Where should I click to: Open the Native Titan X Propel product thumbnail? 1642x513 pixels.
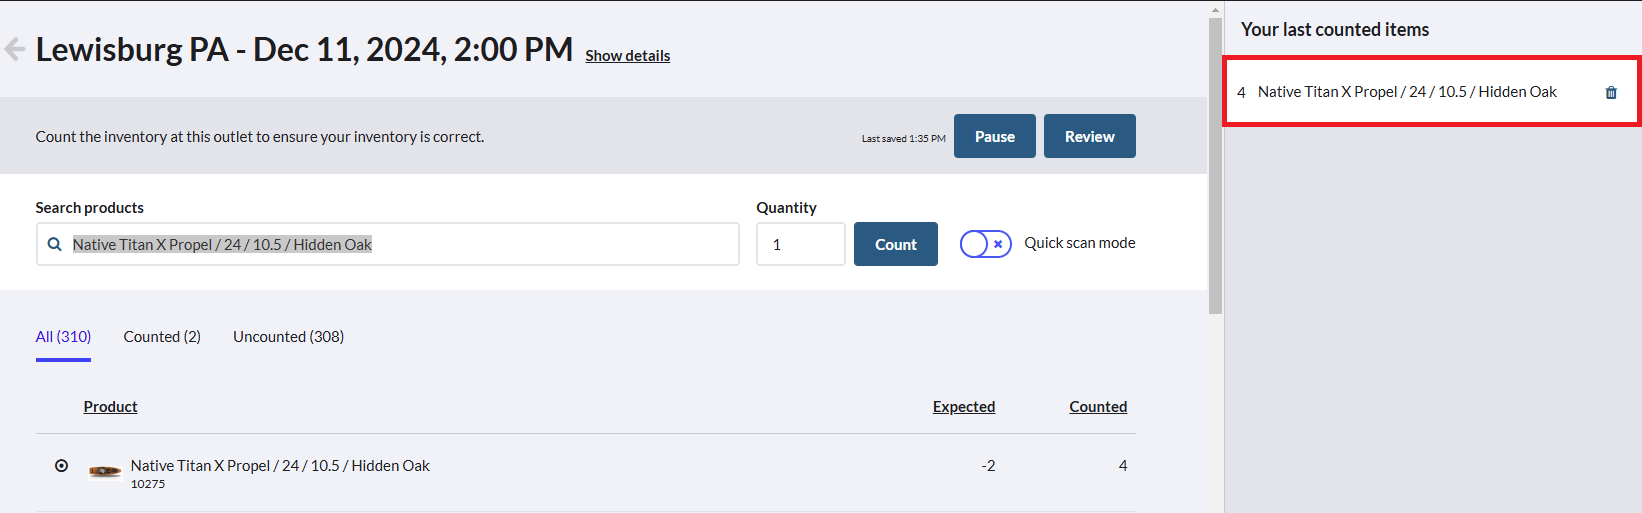(105, 471)
